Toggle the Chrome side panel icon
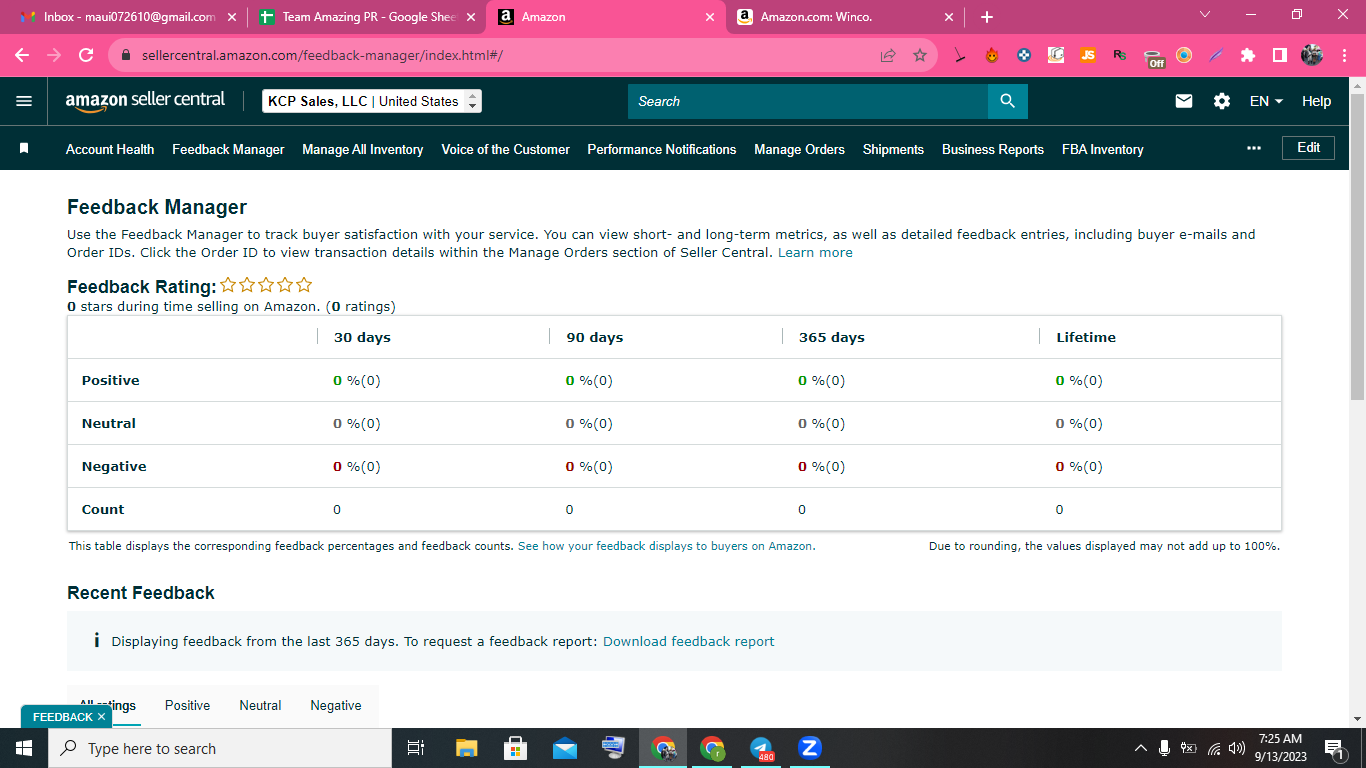 [1280, 56]
